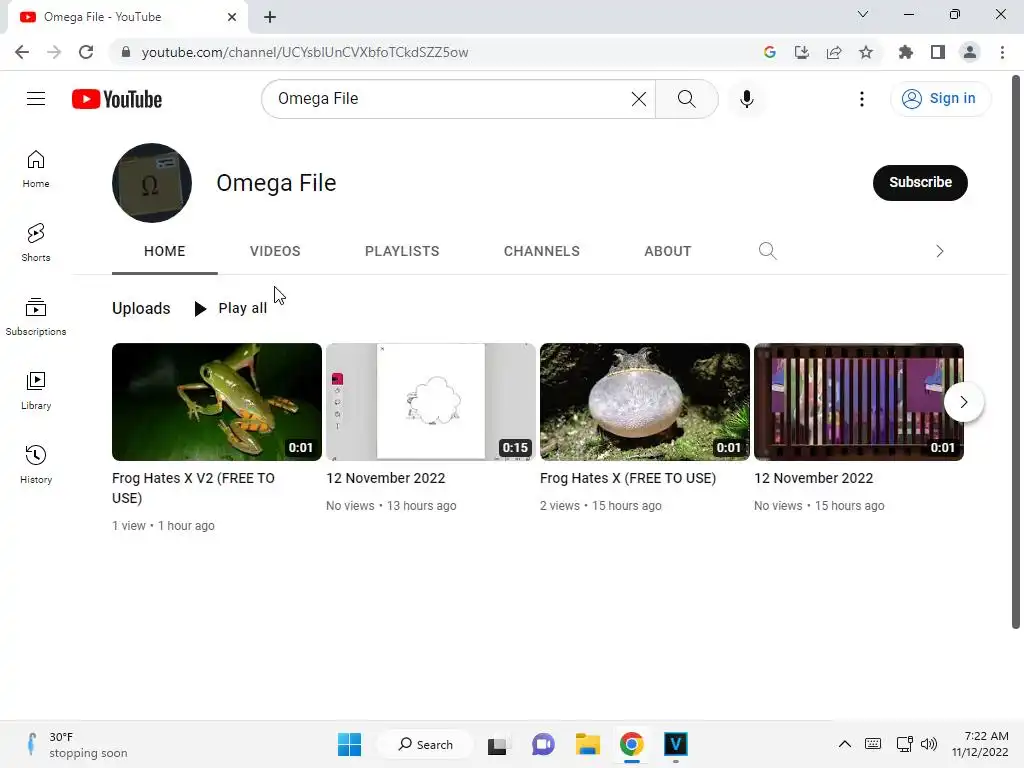Open File Explorer from the taskbar
This screenshot has height=768, width=1024.
click(588, 744)
